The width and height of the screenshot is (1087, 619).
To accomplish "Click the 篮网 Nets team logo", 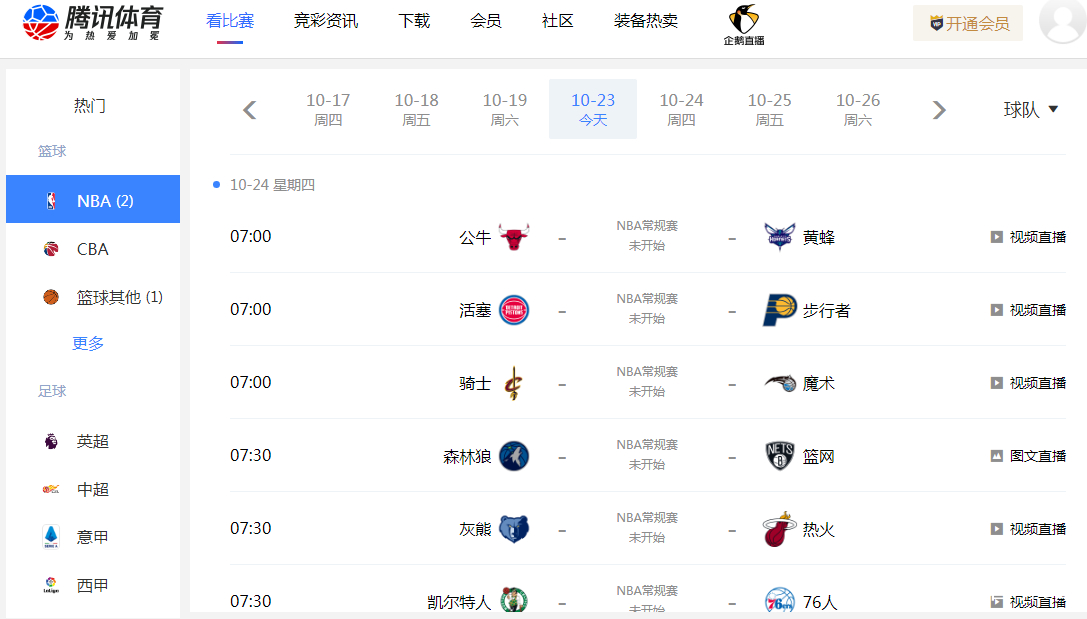I will click(x=780, y=456).
